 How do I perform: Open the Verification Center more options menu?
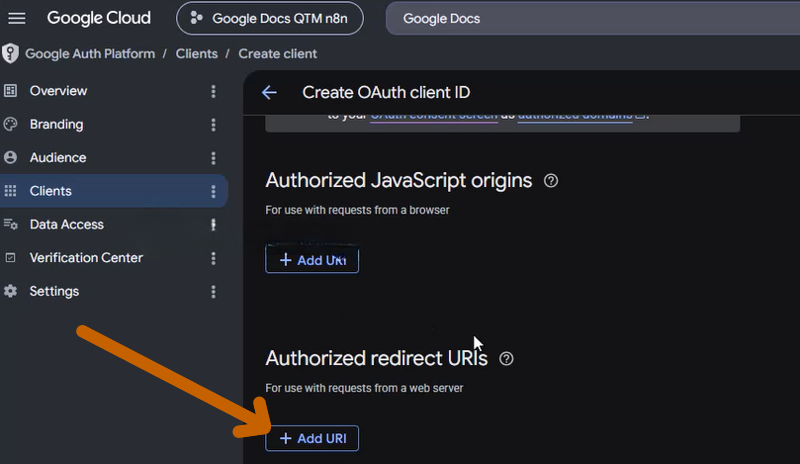point(213,258)
